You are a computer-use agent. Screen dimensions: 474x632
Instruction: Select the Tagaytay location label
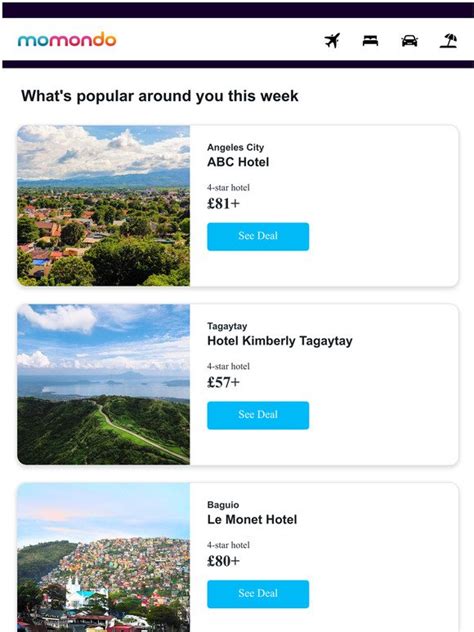227,326
